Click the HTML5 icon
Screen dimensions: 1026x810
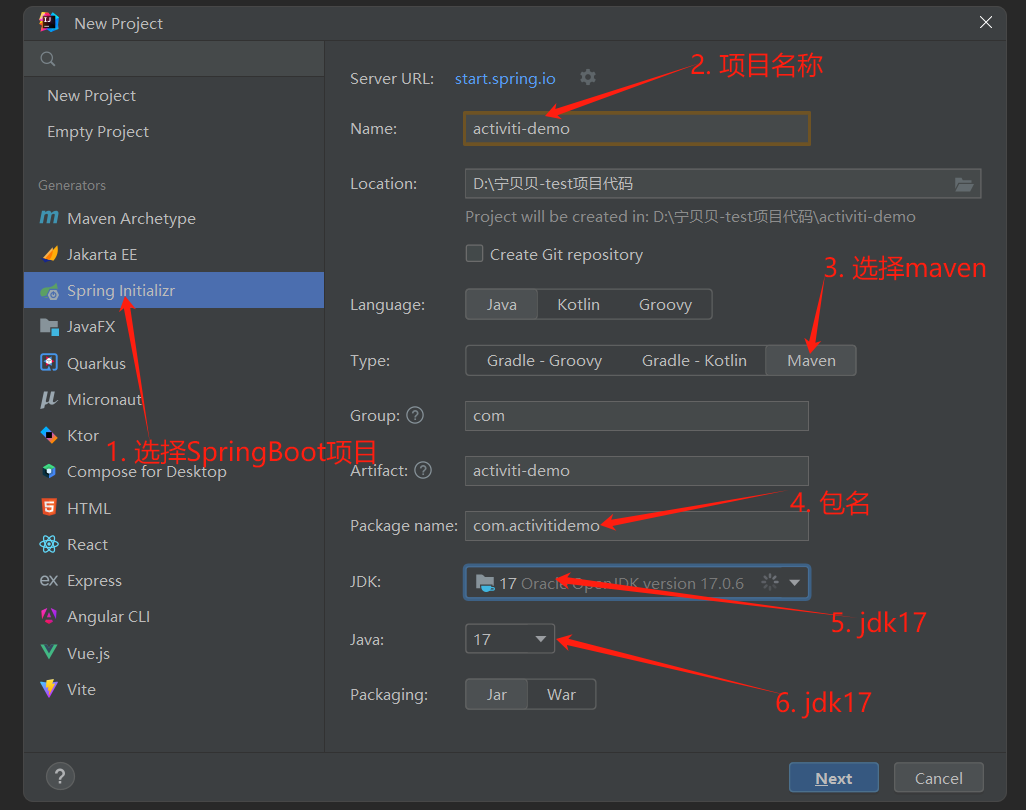click(x=49, y=508)
